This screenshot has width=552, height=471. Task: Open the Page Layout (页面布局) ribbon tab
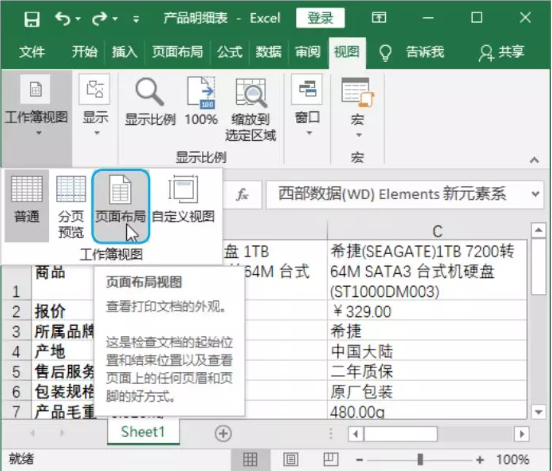pos(177,52)
